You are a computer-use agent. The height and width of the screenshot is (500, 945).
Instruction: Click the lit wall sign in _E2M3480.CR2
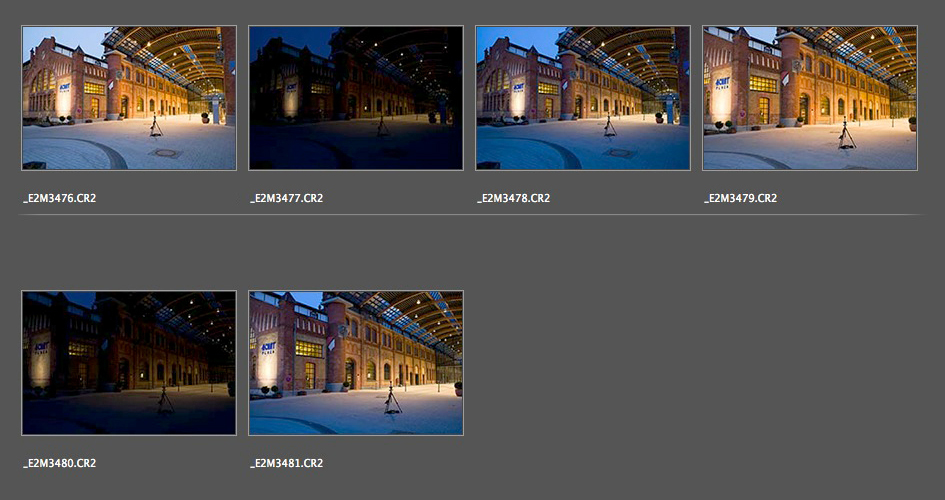coord(42,348)
